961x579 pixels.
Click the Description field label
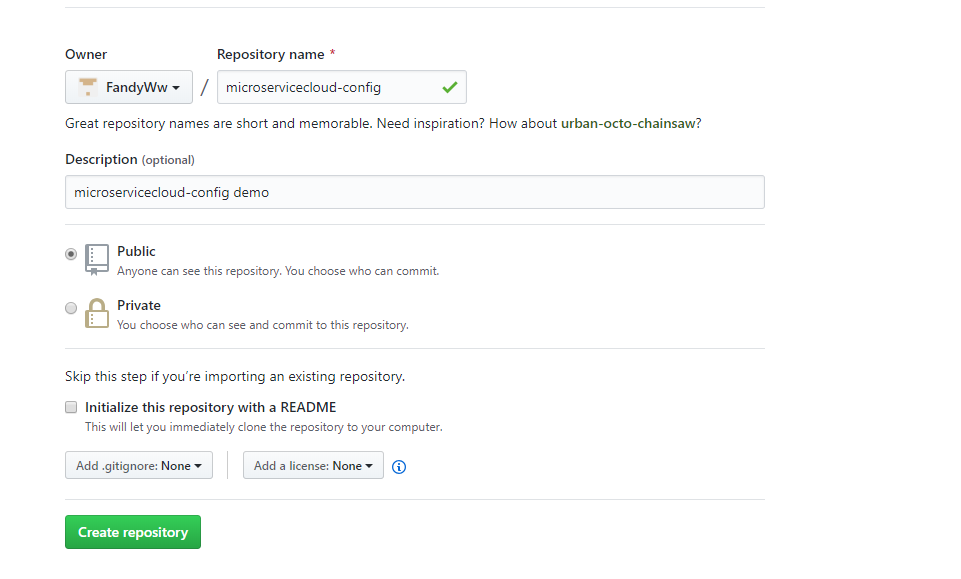[x=101, y=159]
